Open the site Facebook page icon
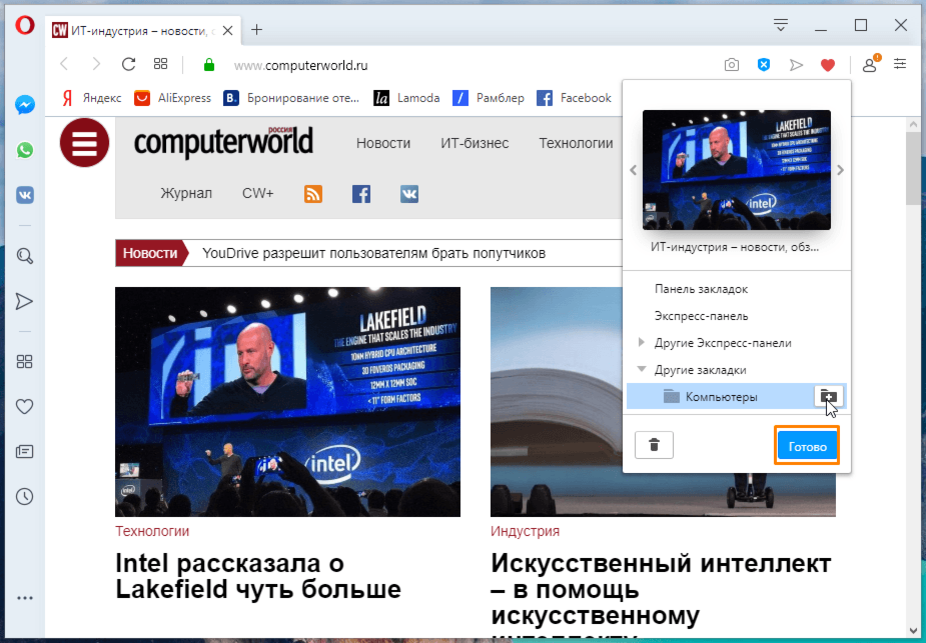This screenshot has height=643, width=926. (361, 194)
